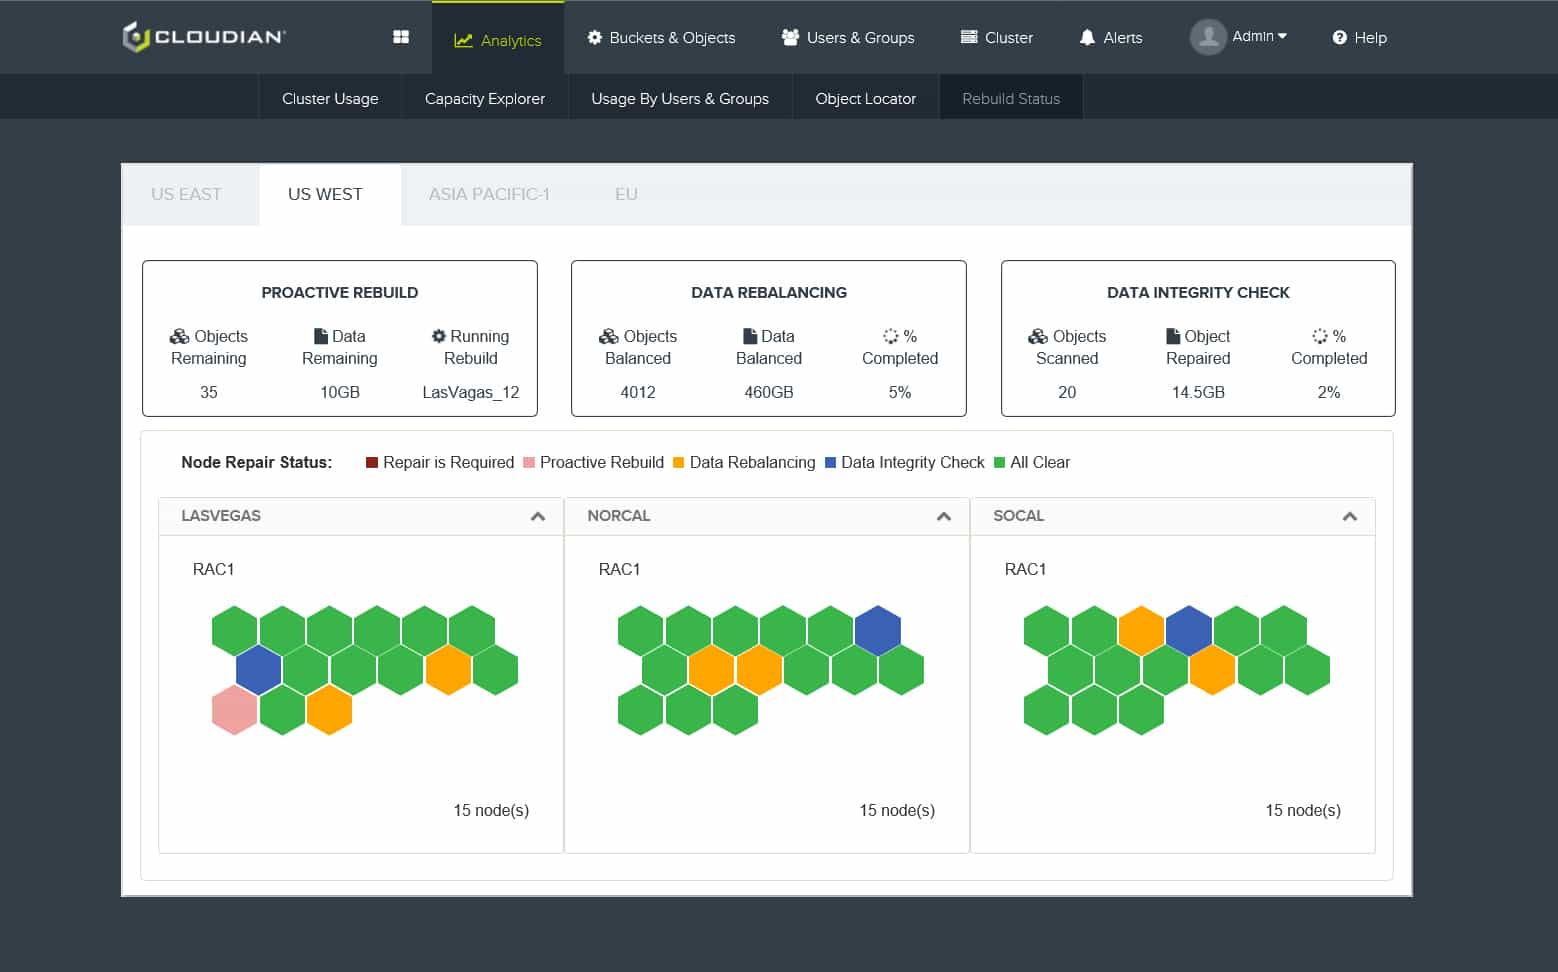This screenshot has height=972, width=1558.
Task: Open the Object Locator tab
Action: point(866,98)
